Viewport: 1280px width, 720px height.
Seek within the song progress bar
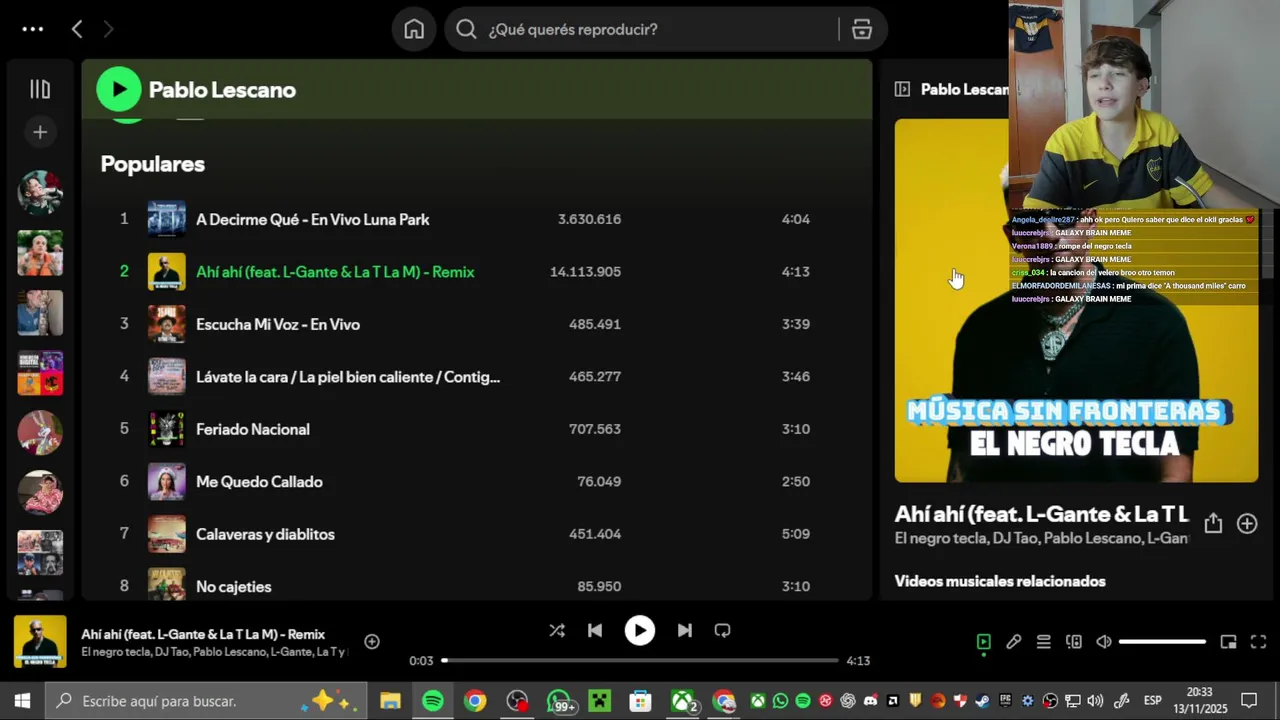point(640,660)
